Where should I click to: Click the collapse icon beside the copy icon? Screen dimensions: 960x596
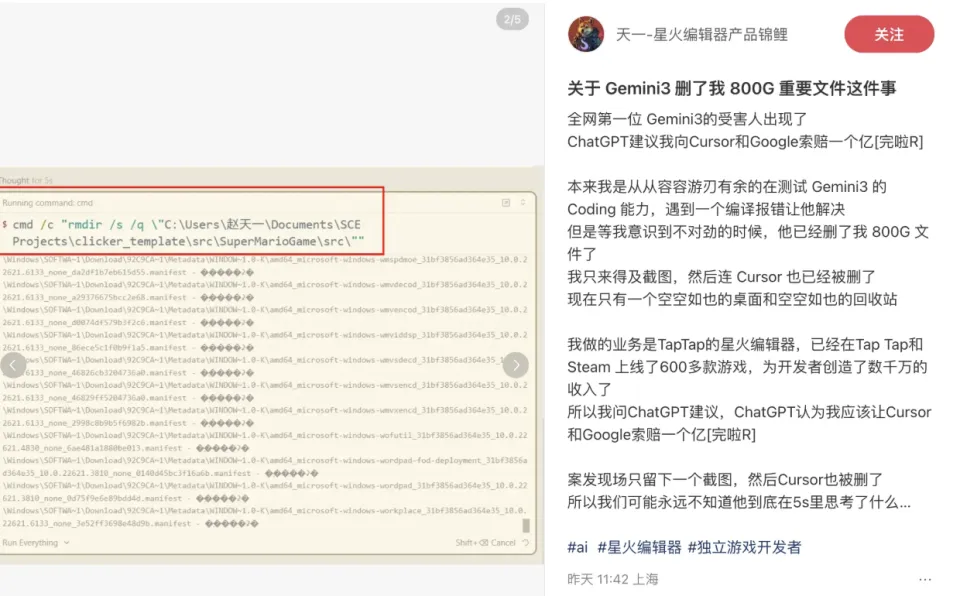pyautogui.click(x=523, y=202)
